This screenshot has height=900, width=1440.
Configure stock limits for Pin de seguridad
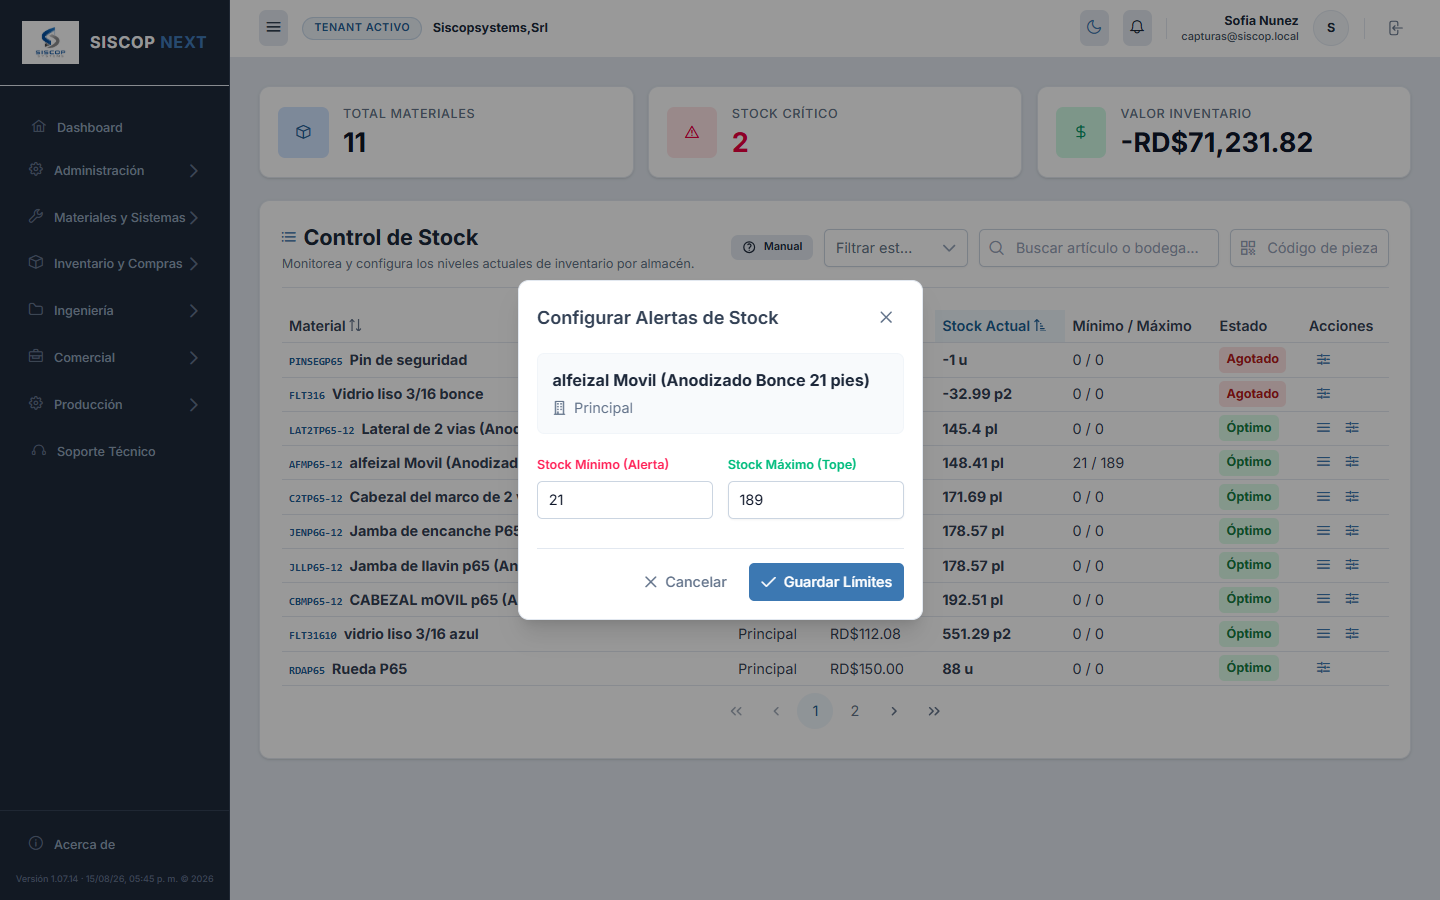click(x=1323, y=359)
